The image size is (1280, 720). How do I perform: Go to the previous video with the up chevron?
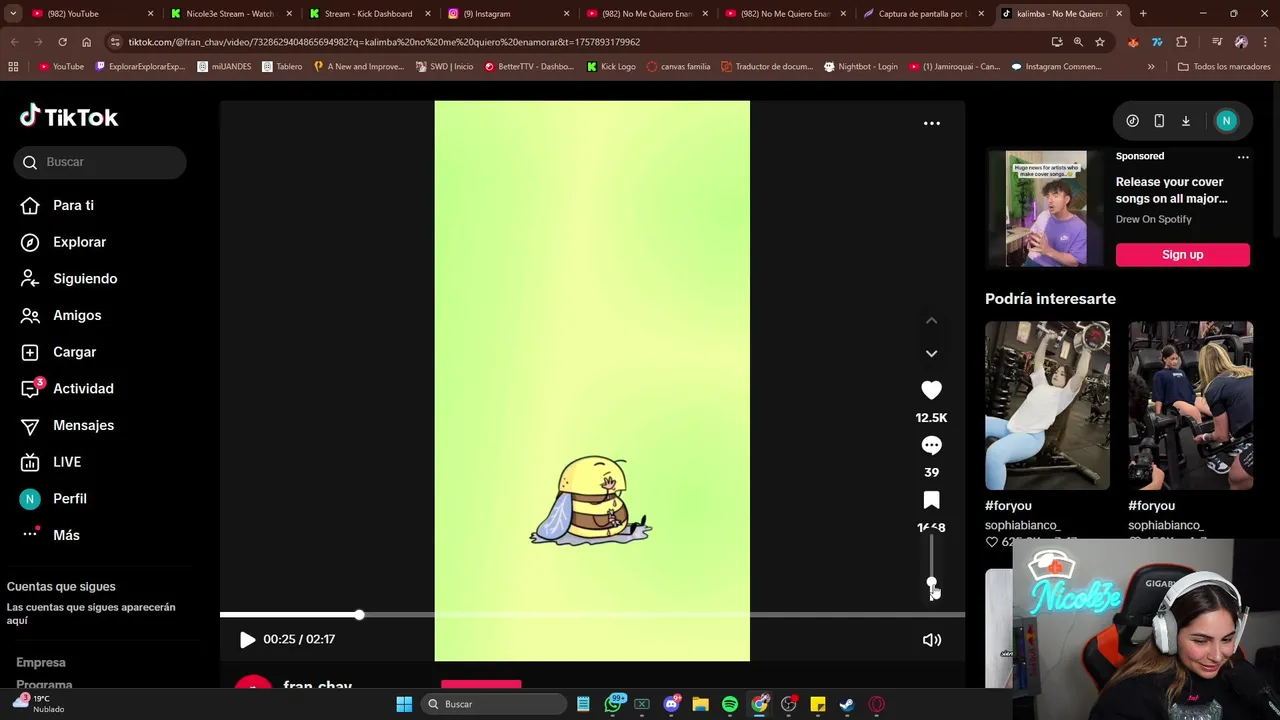pyautogui.click(x=931, y=320)
